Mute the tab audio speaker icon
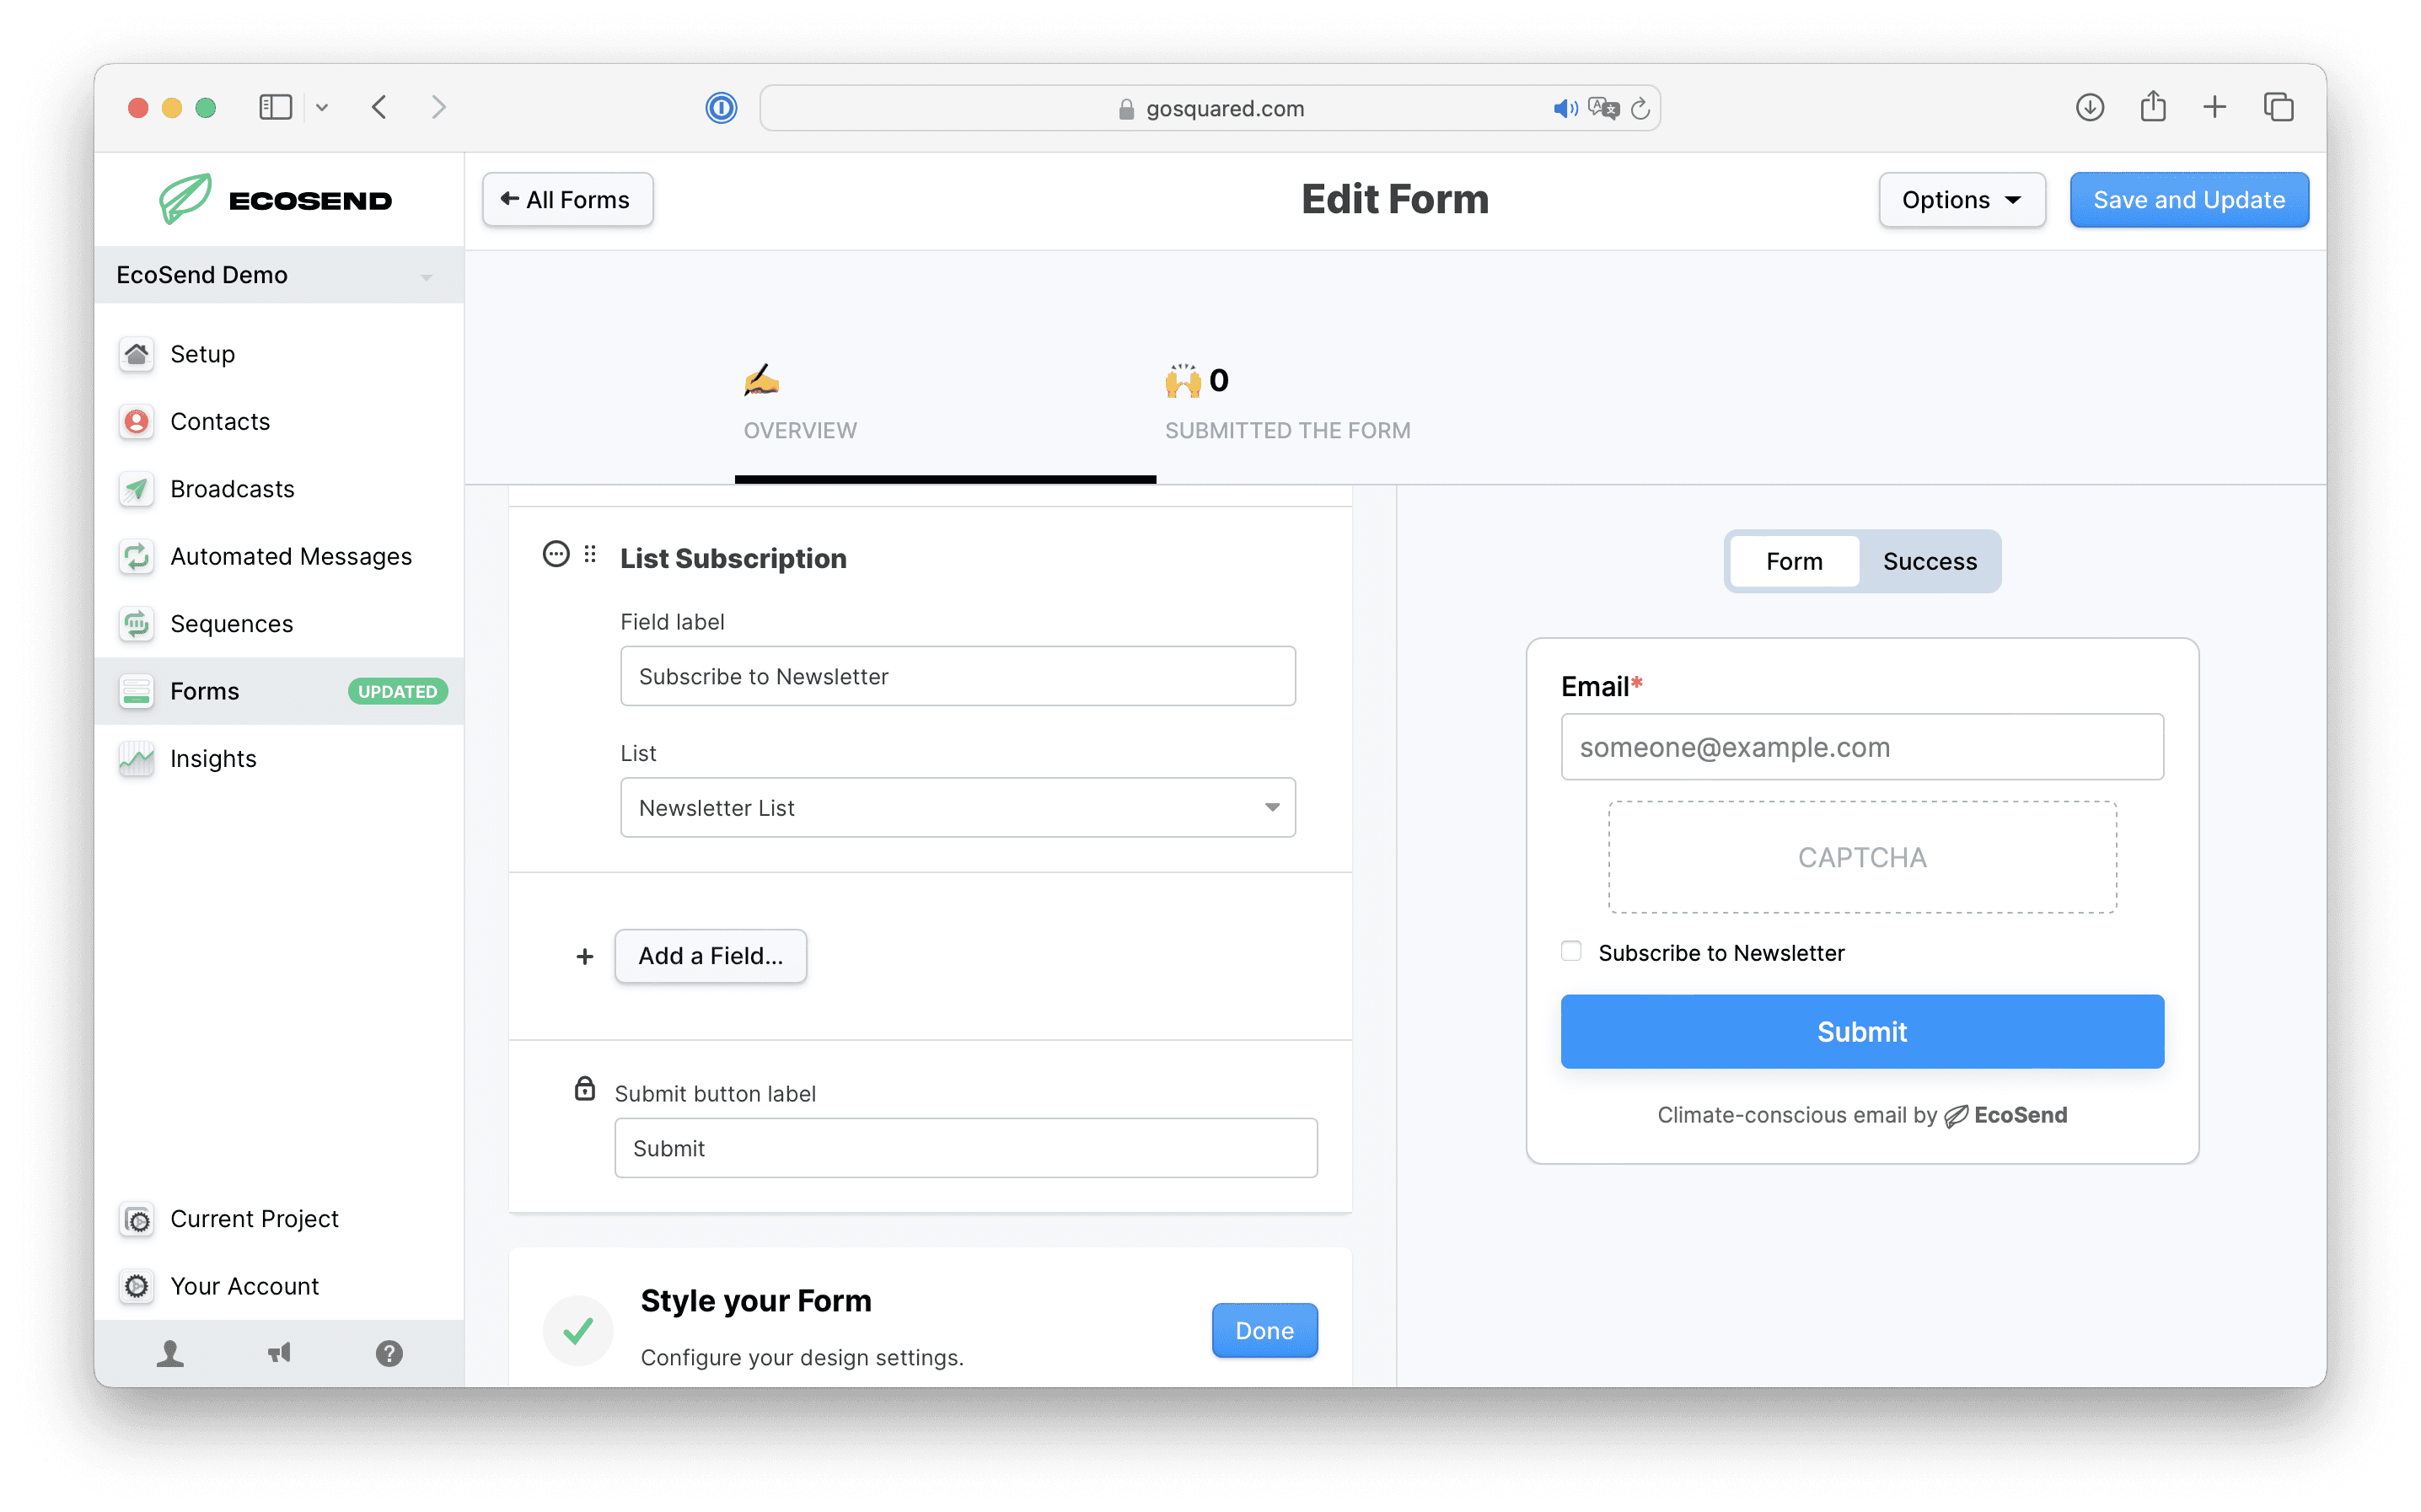 (1565, 108)
